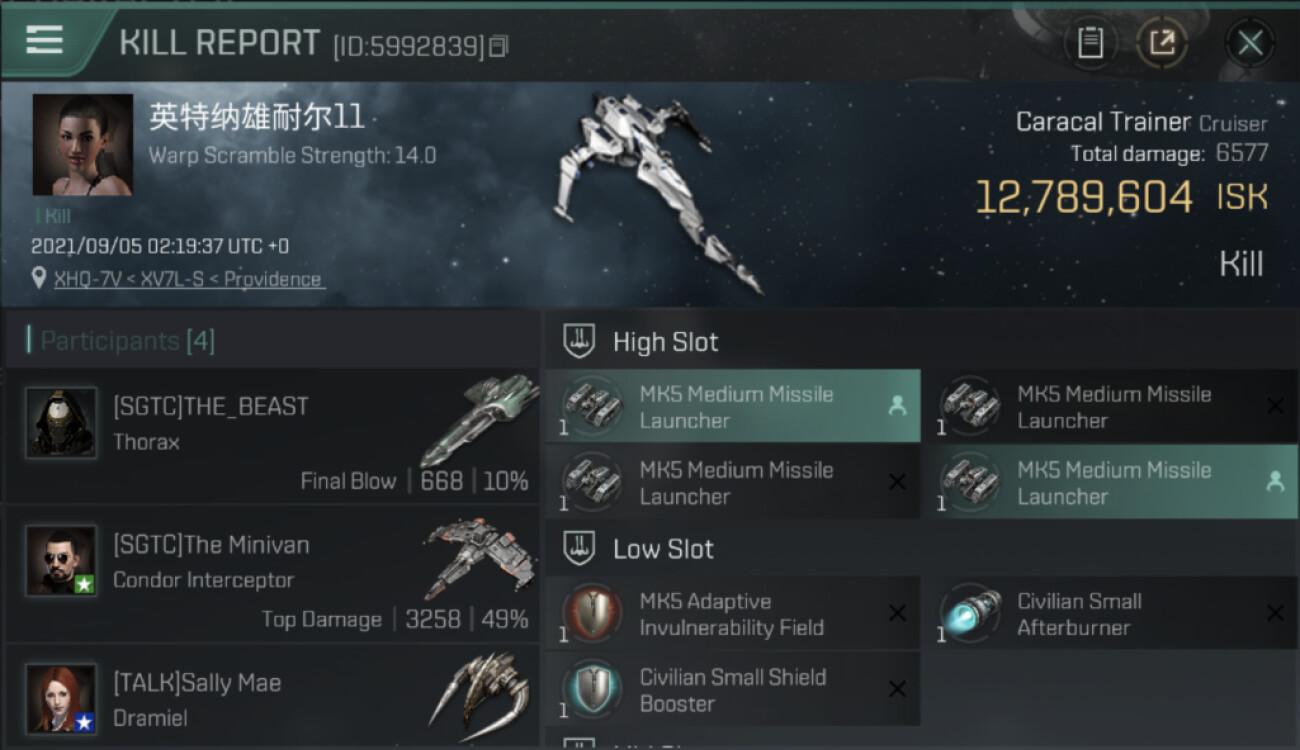Image resolution: width=1300 pixels, height=750 pixels.
Task: Open the XHQ-7V location link
Action: pyautogui.click(x=87, y=279)
